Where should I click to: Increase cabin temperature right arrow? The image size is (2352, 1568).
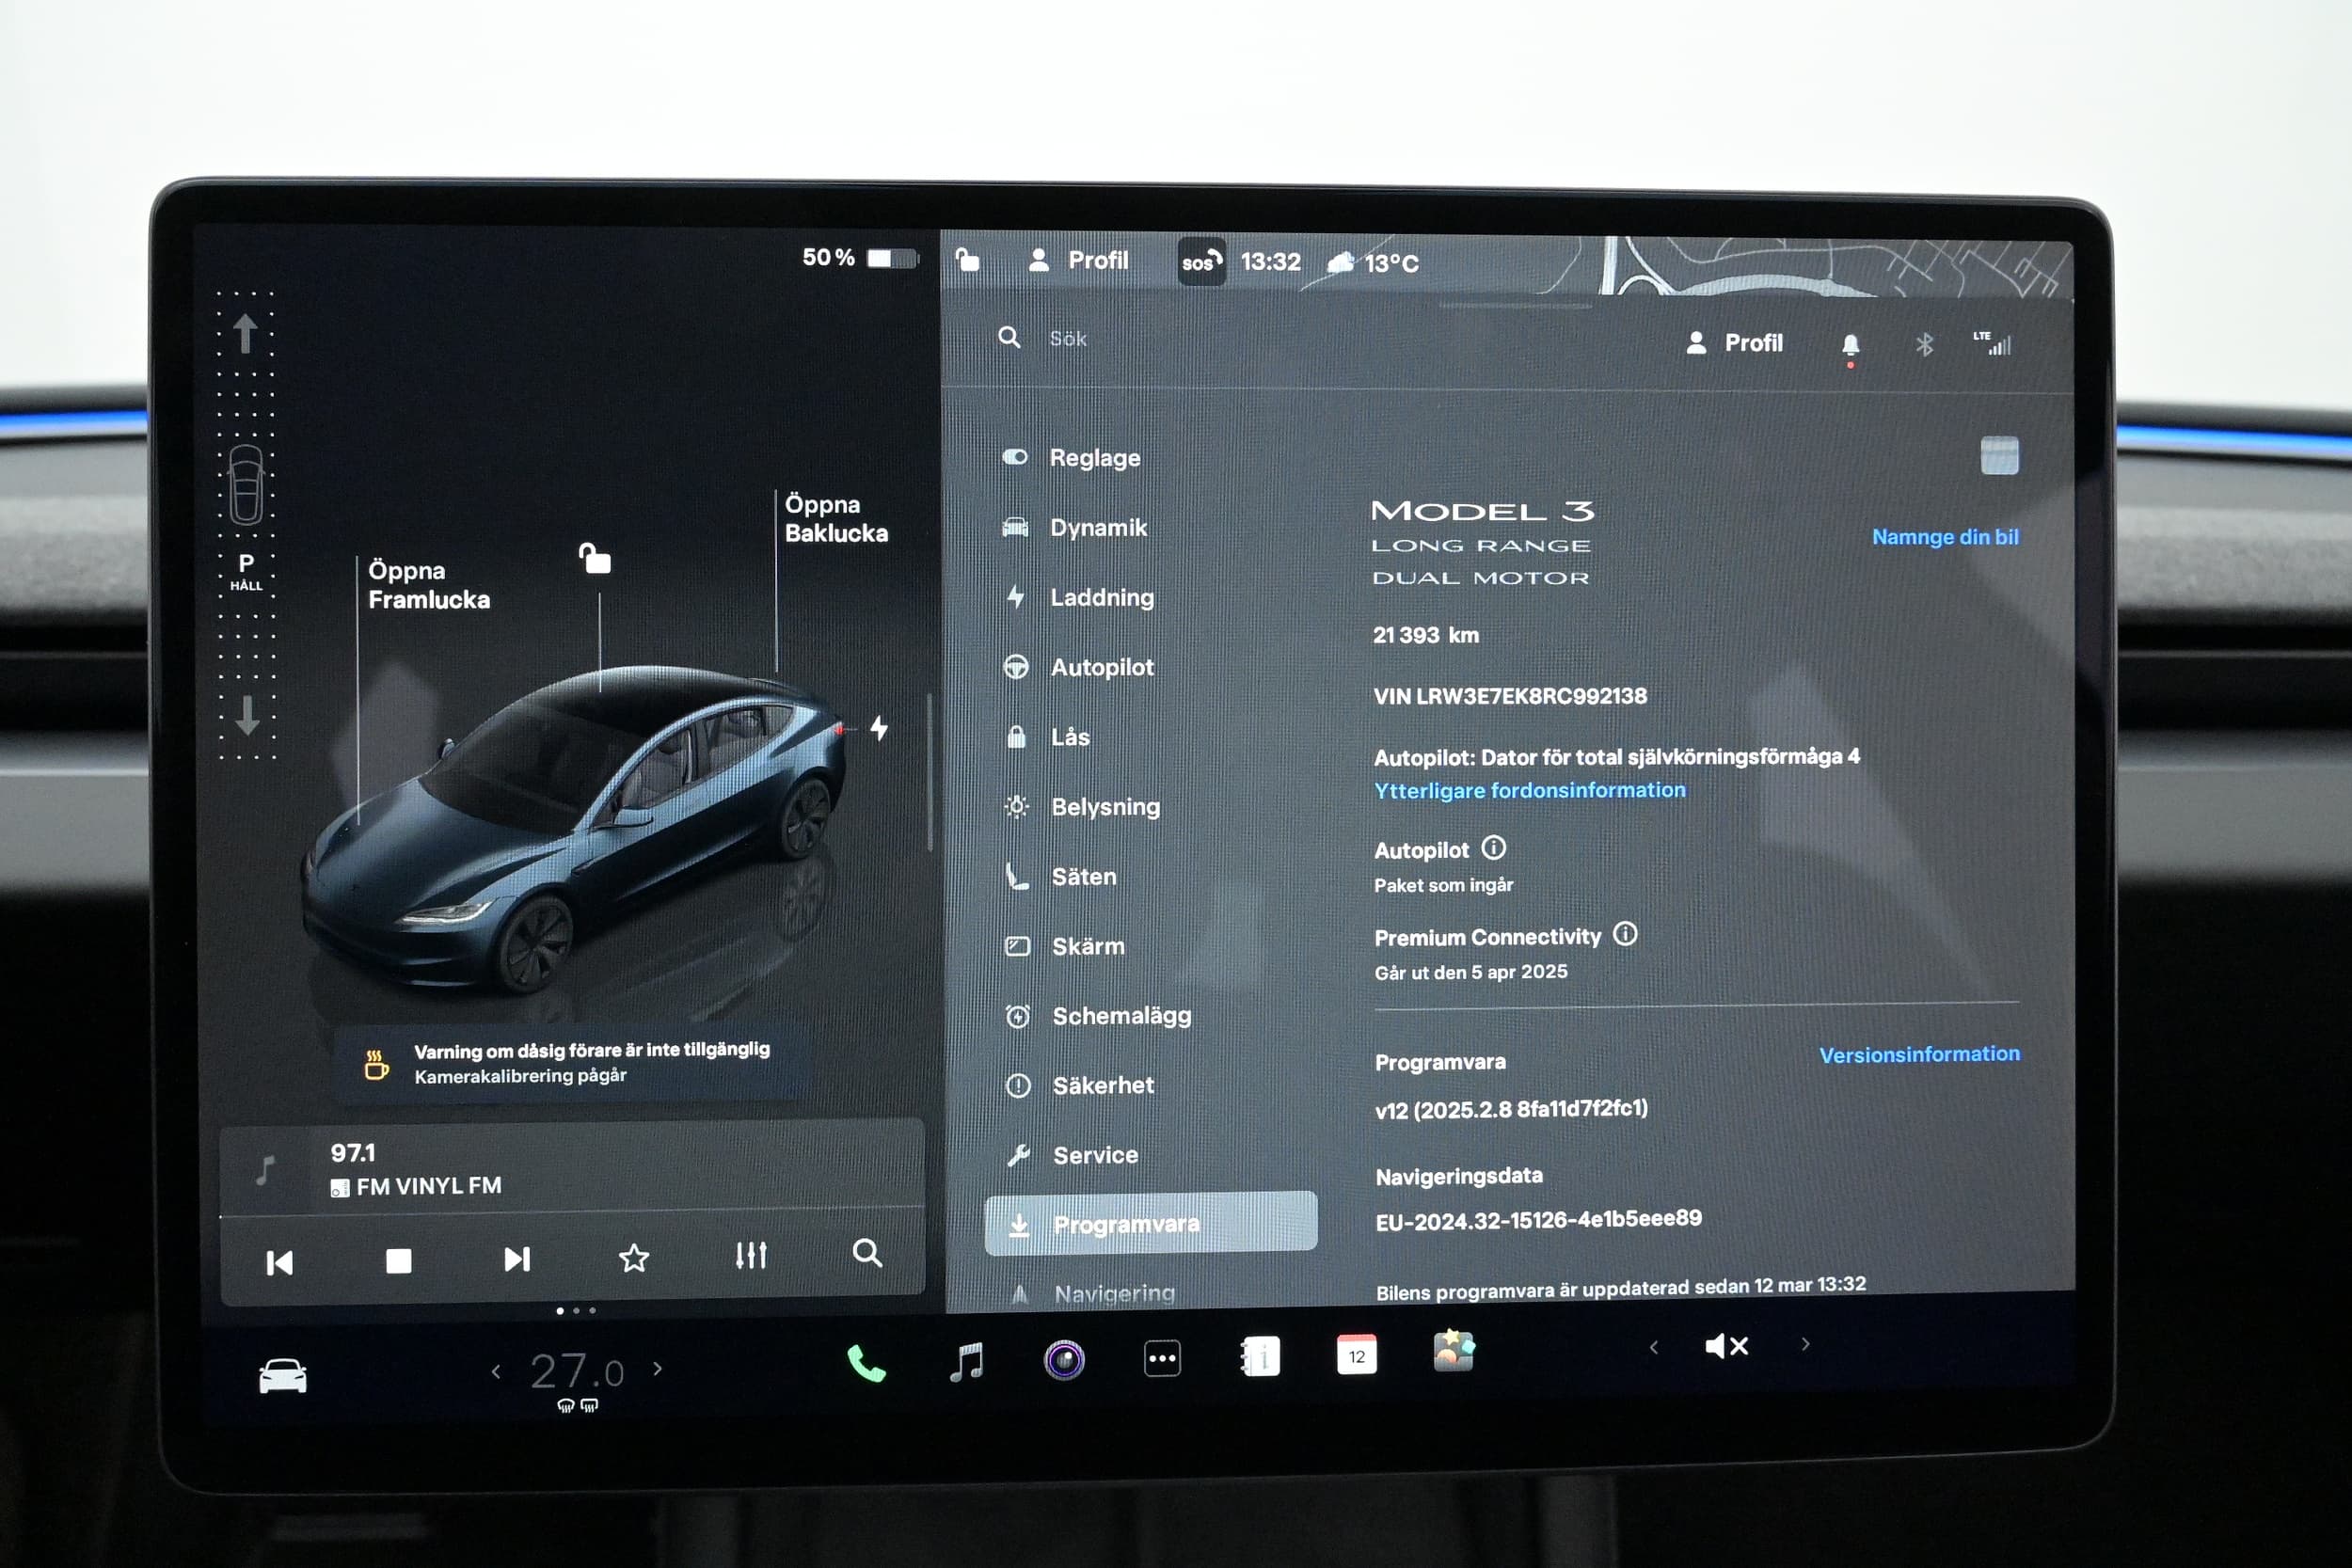657,1369
